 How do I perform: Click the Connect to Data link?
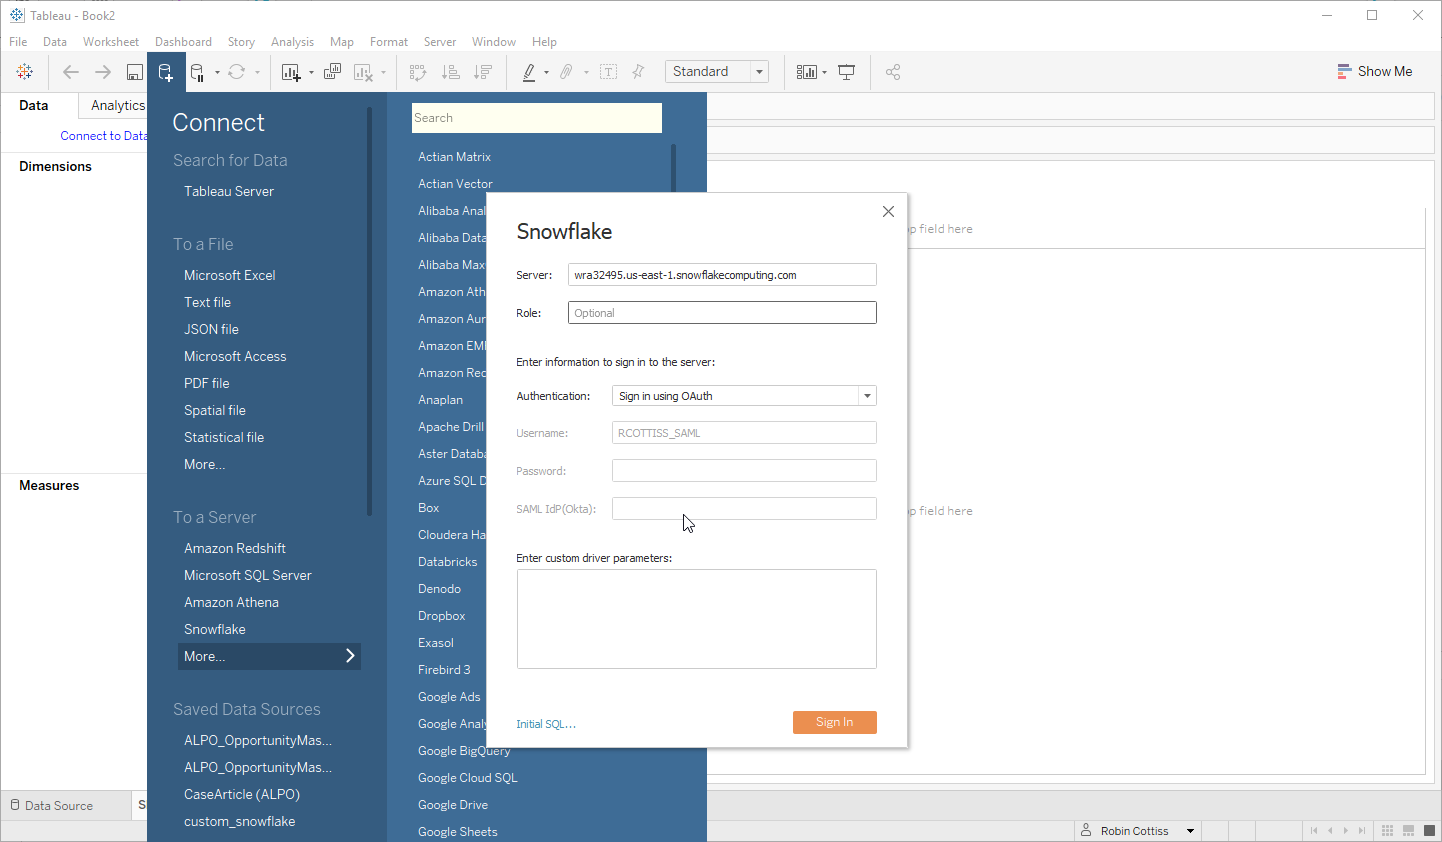coord(104,136)
